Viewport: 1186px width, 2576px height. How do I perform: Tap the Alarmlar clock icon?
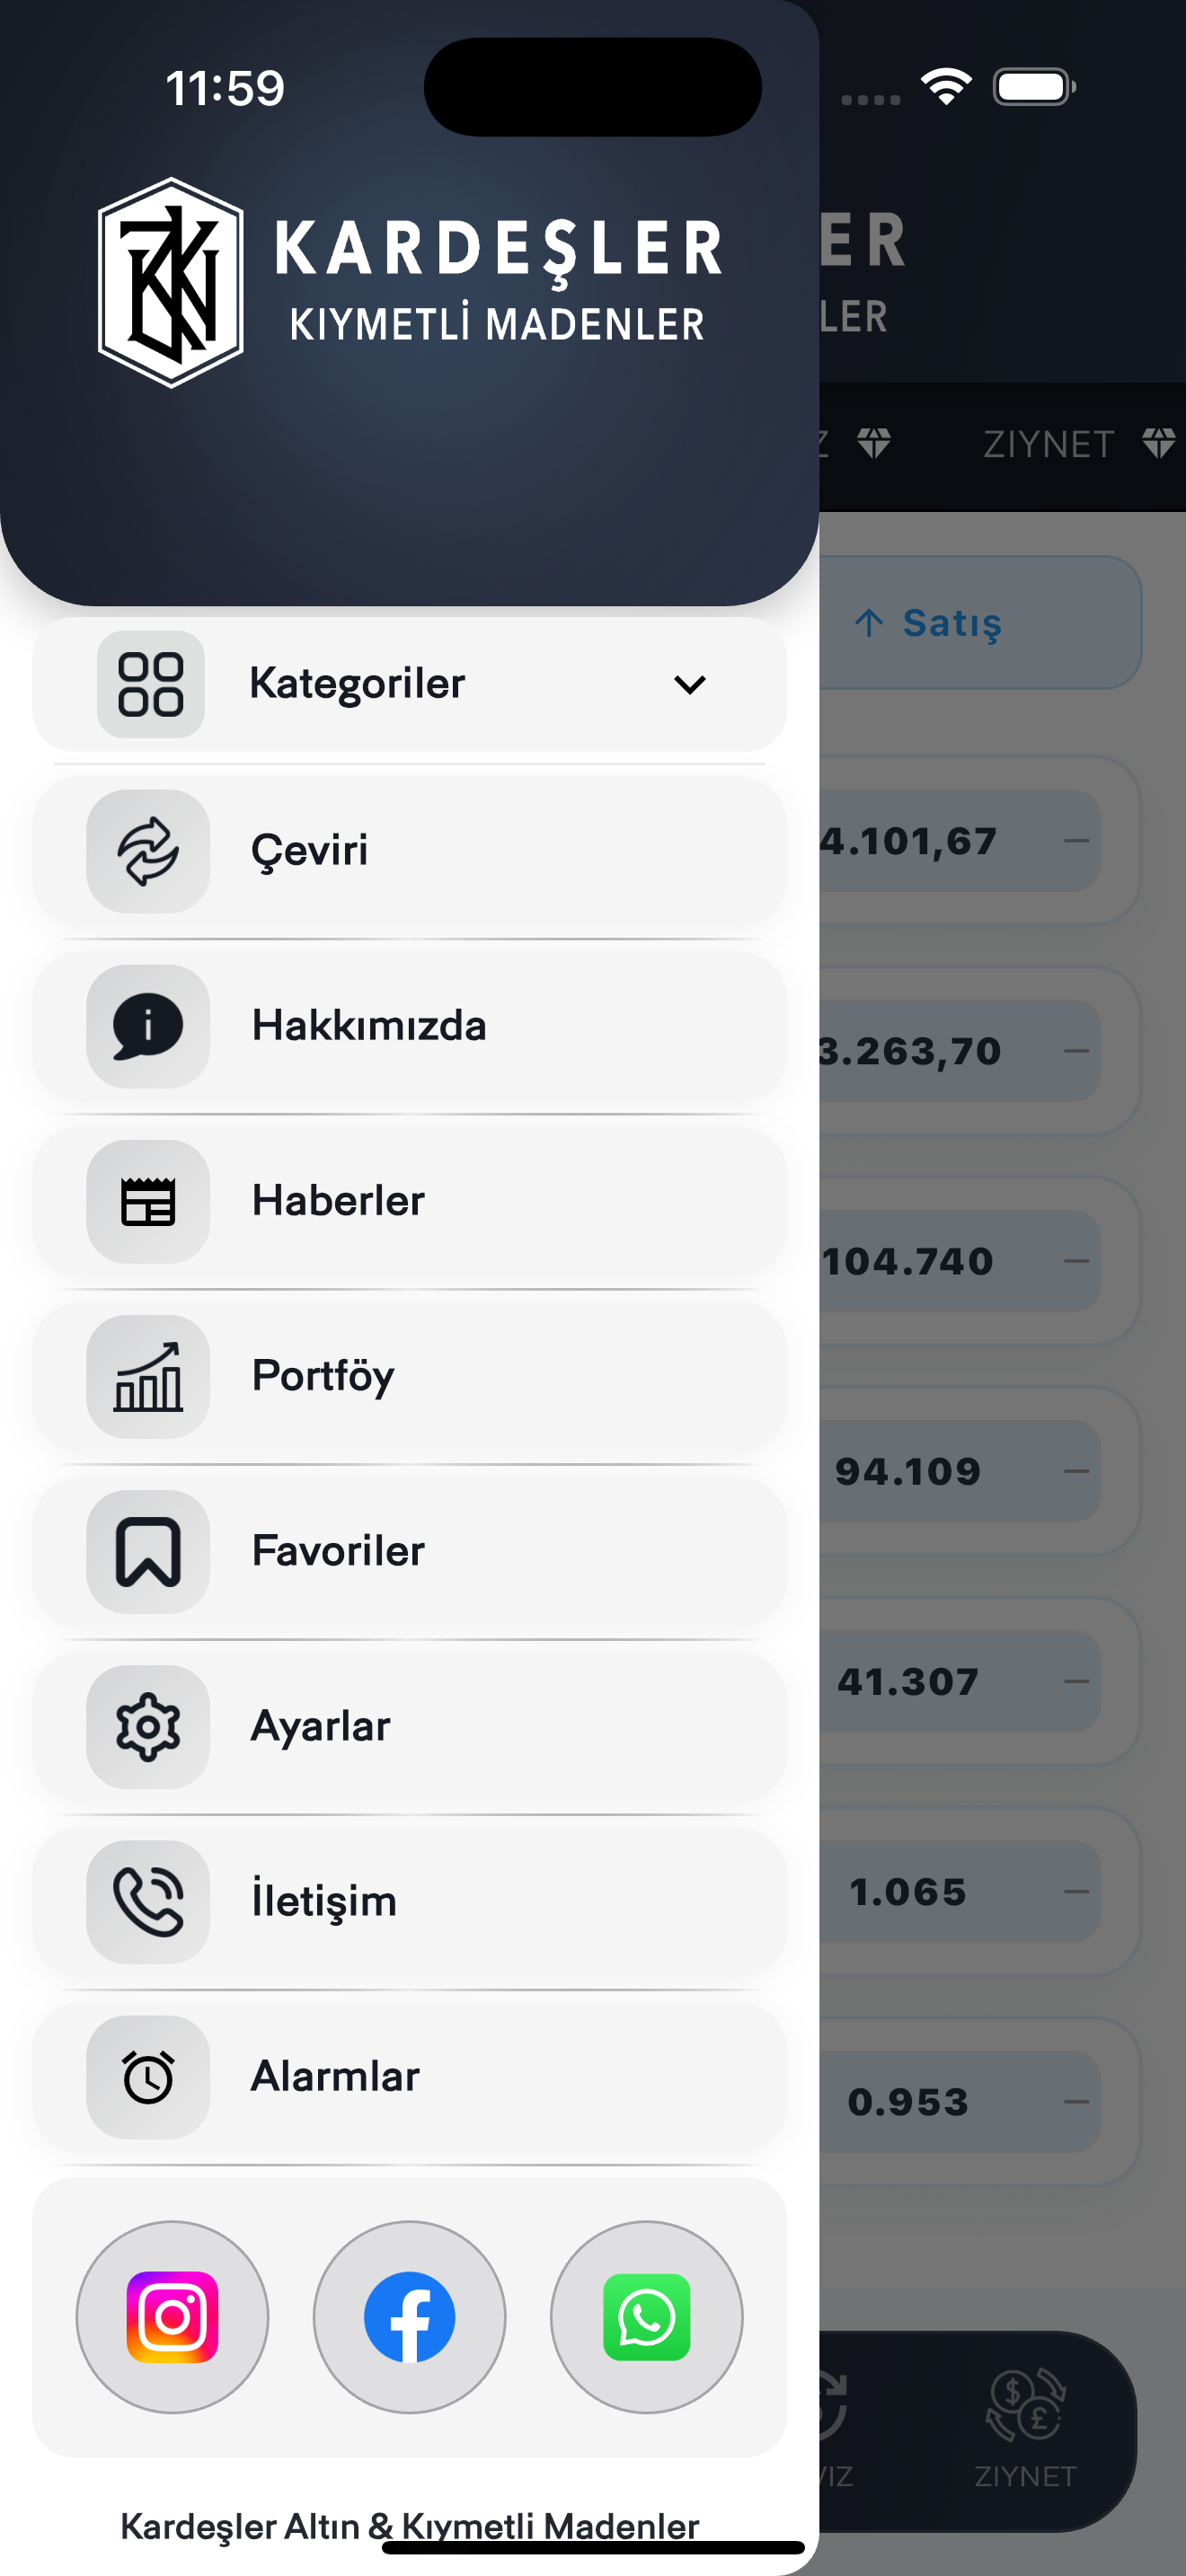click(148, 2076)
